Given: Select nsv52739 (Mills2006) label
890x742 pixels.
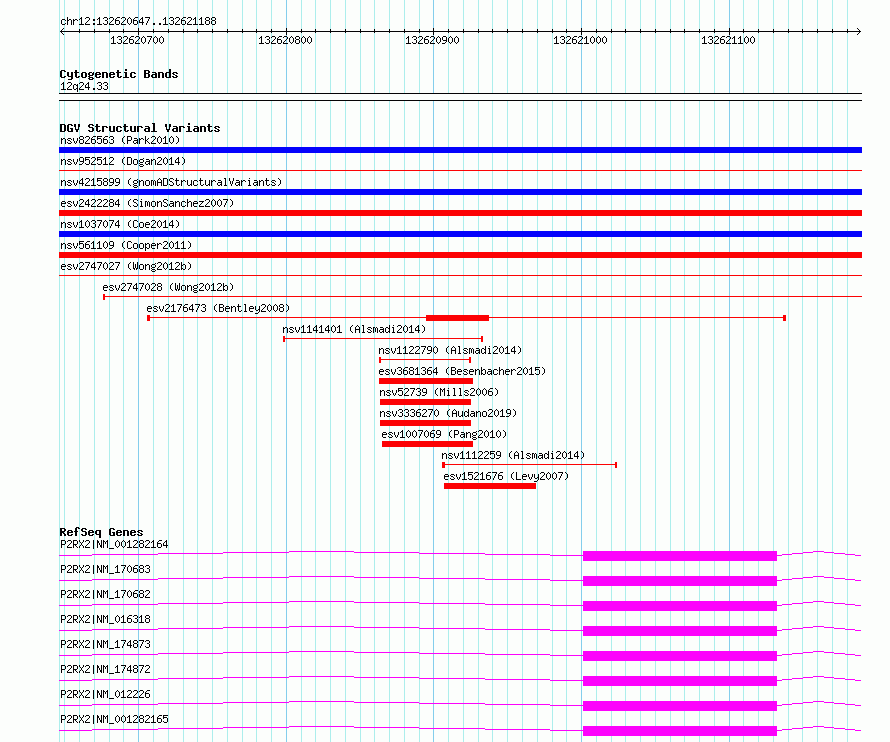Looking at the screenshot, I should (439, 392).
